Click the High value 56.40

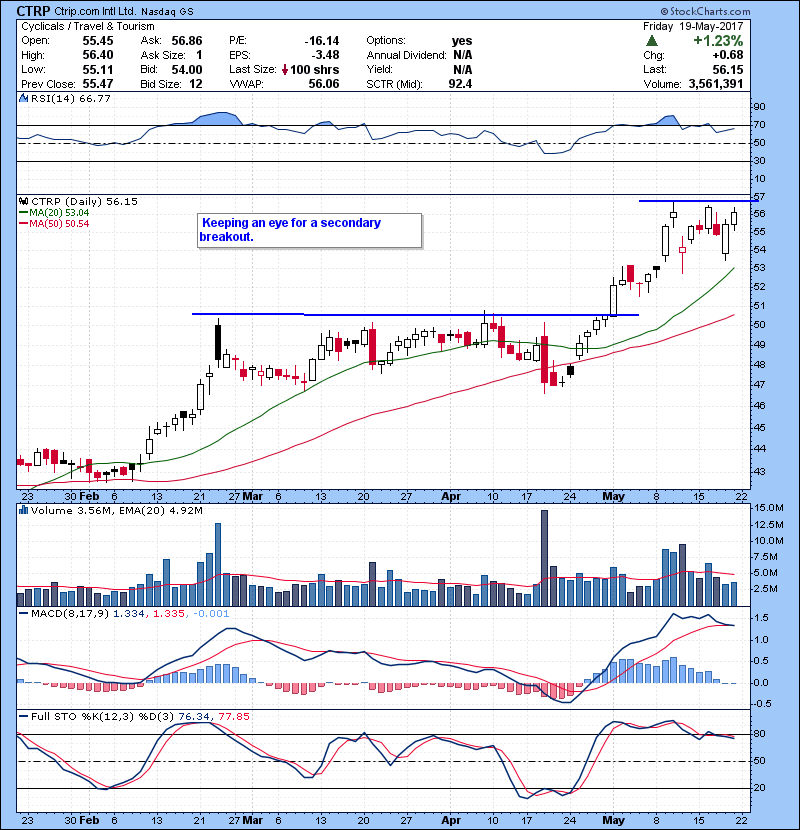click(98, 55)
